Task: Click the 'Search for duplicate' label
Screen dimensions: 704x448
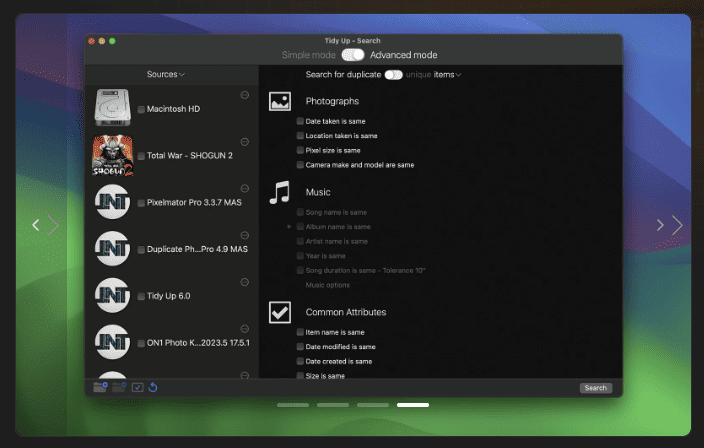Action: [x=343, y=75]
